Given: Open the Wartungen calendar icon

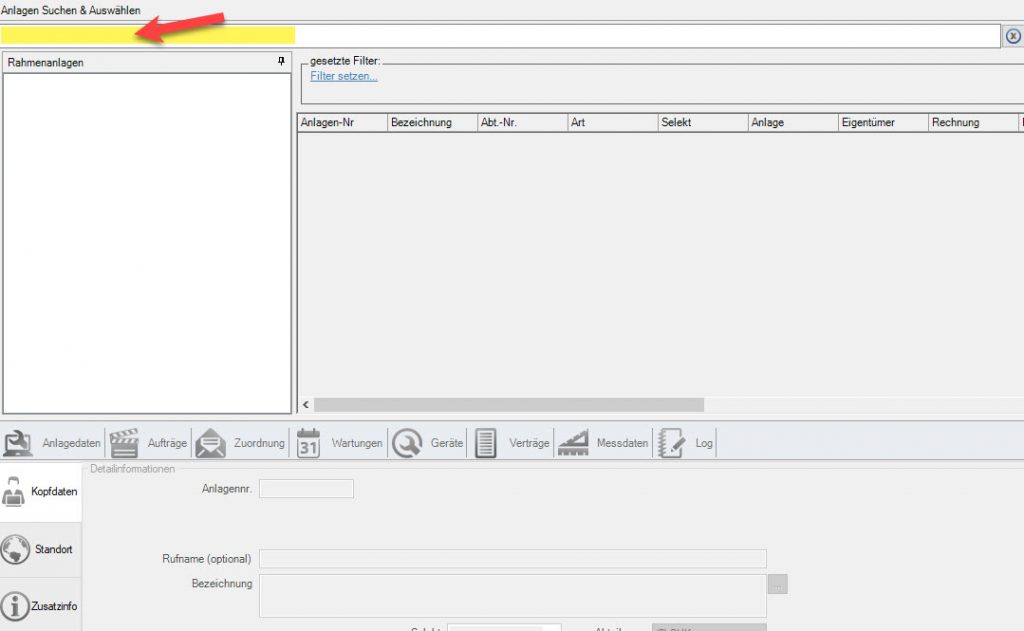Looking at the screenshot, I should (x=308, y=443).
